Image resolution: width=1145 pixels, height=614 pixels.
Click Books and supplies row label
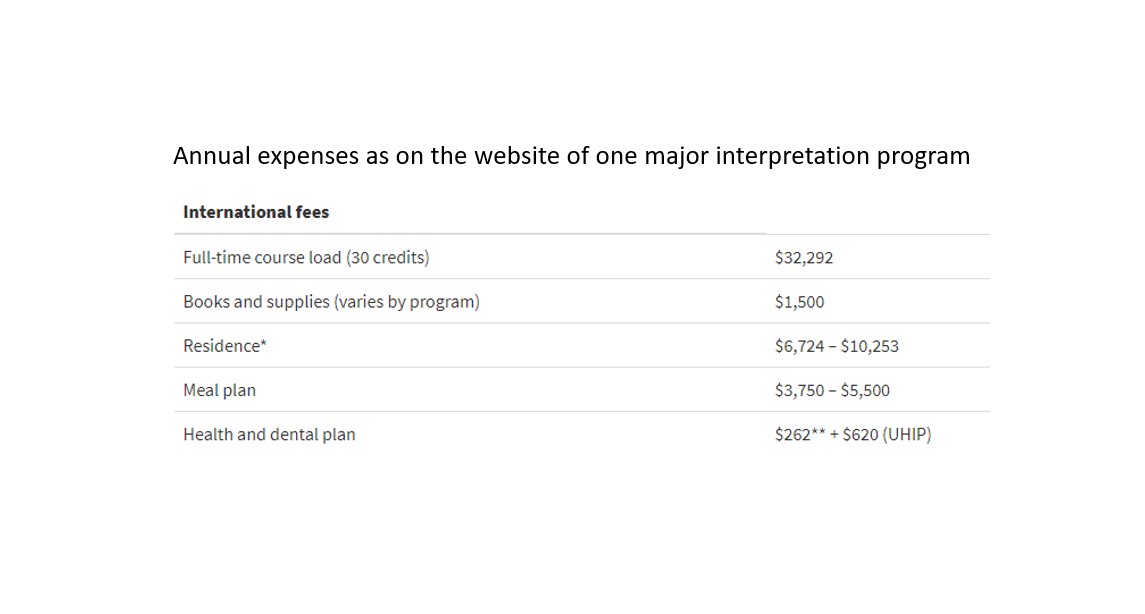pyautogui.click(x=331, y=302)
